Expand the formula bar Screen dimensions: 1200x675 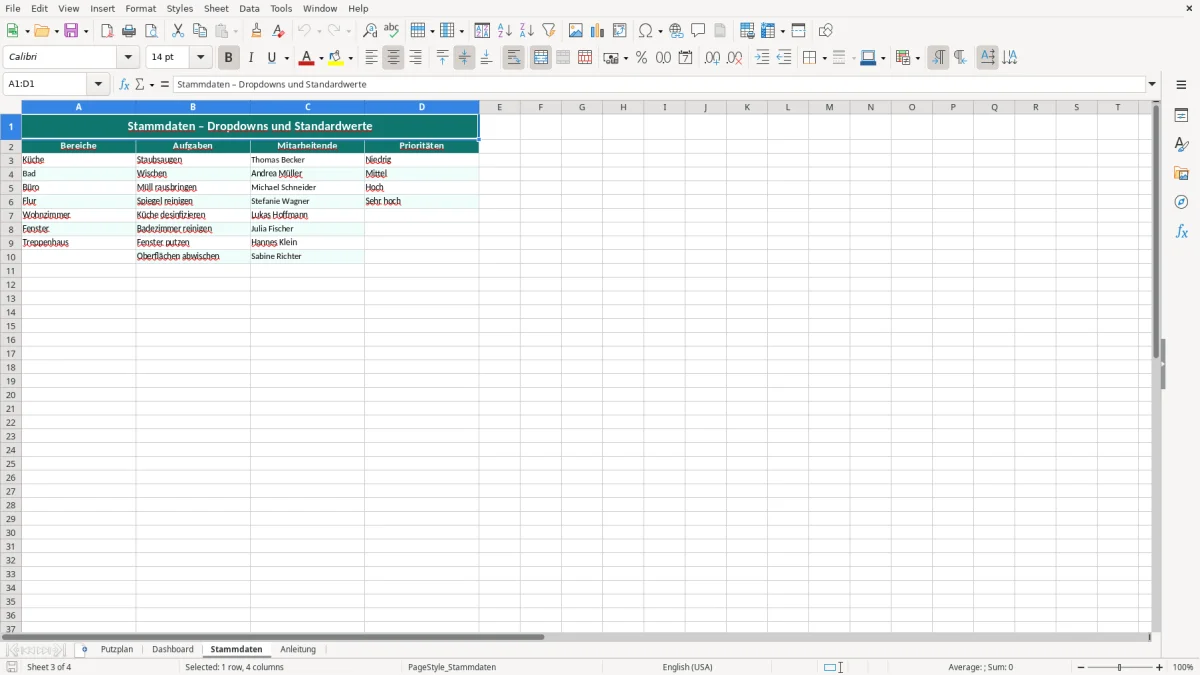pos(1152,85)
